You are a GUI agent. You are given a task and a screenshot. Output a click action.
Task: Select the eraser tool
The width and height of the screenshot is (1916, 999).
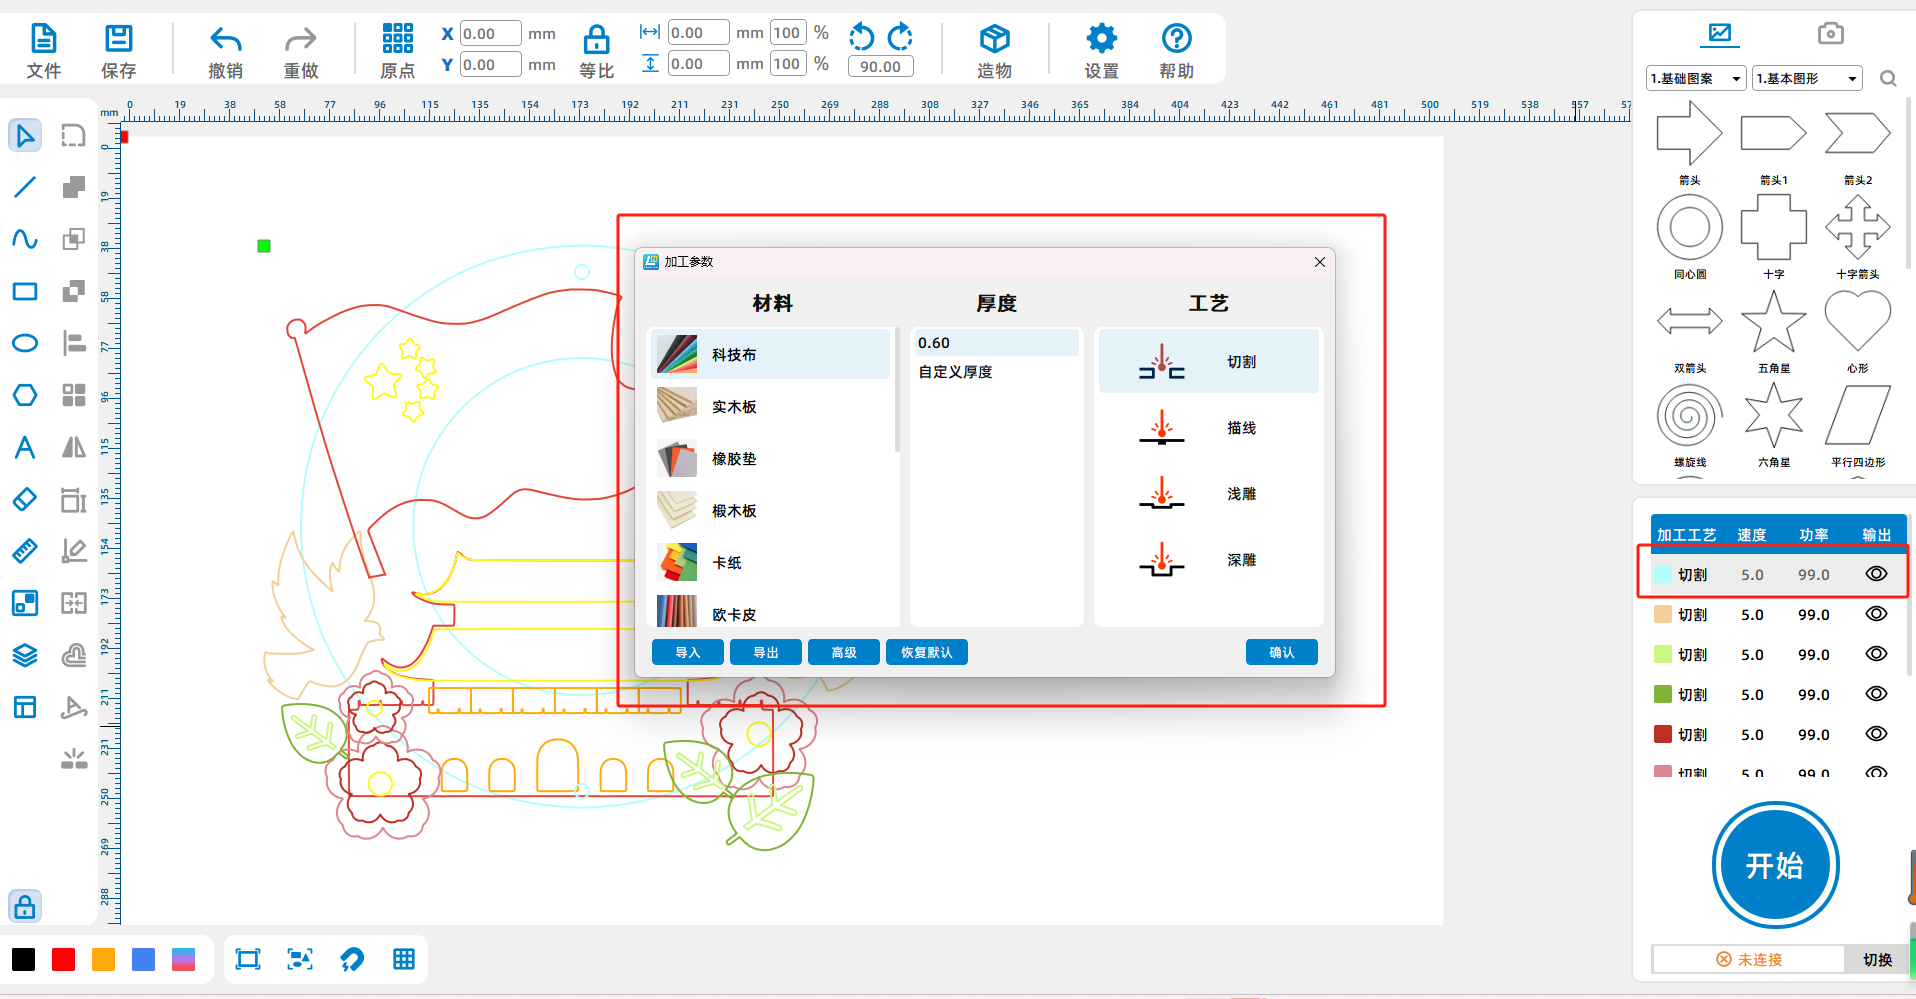25,499
